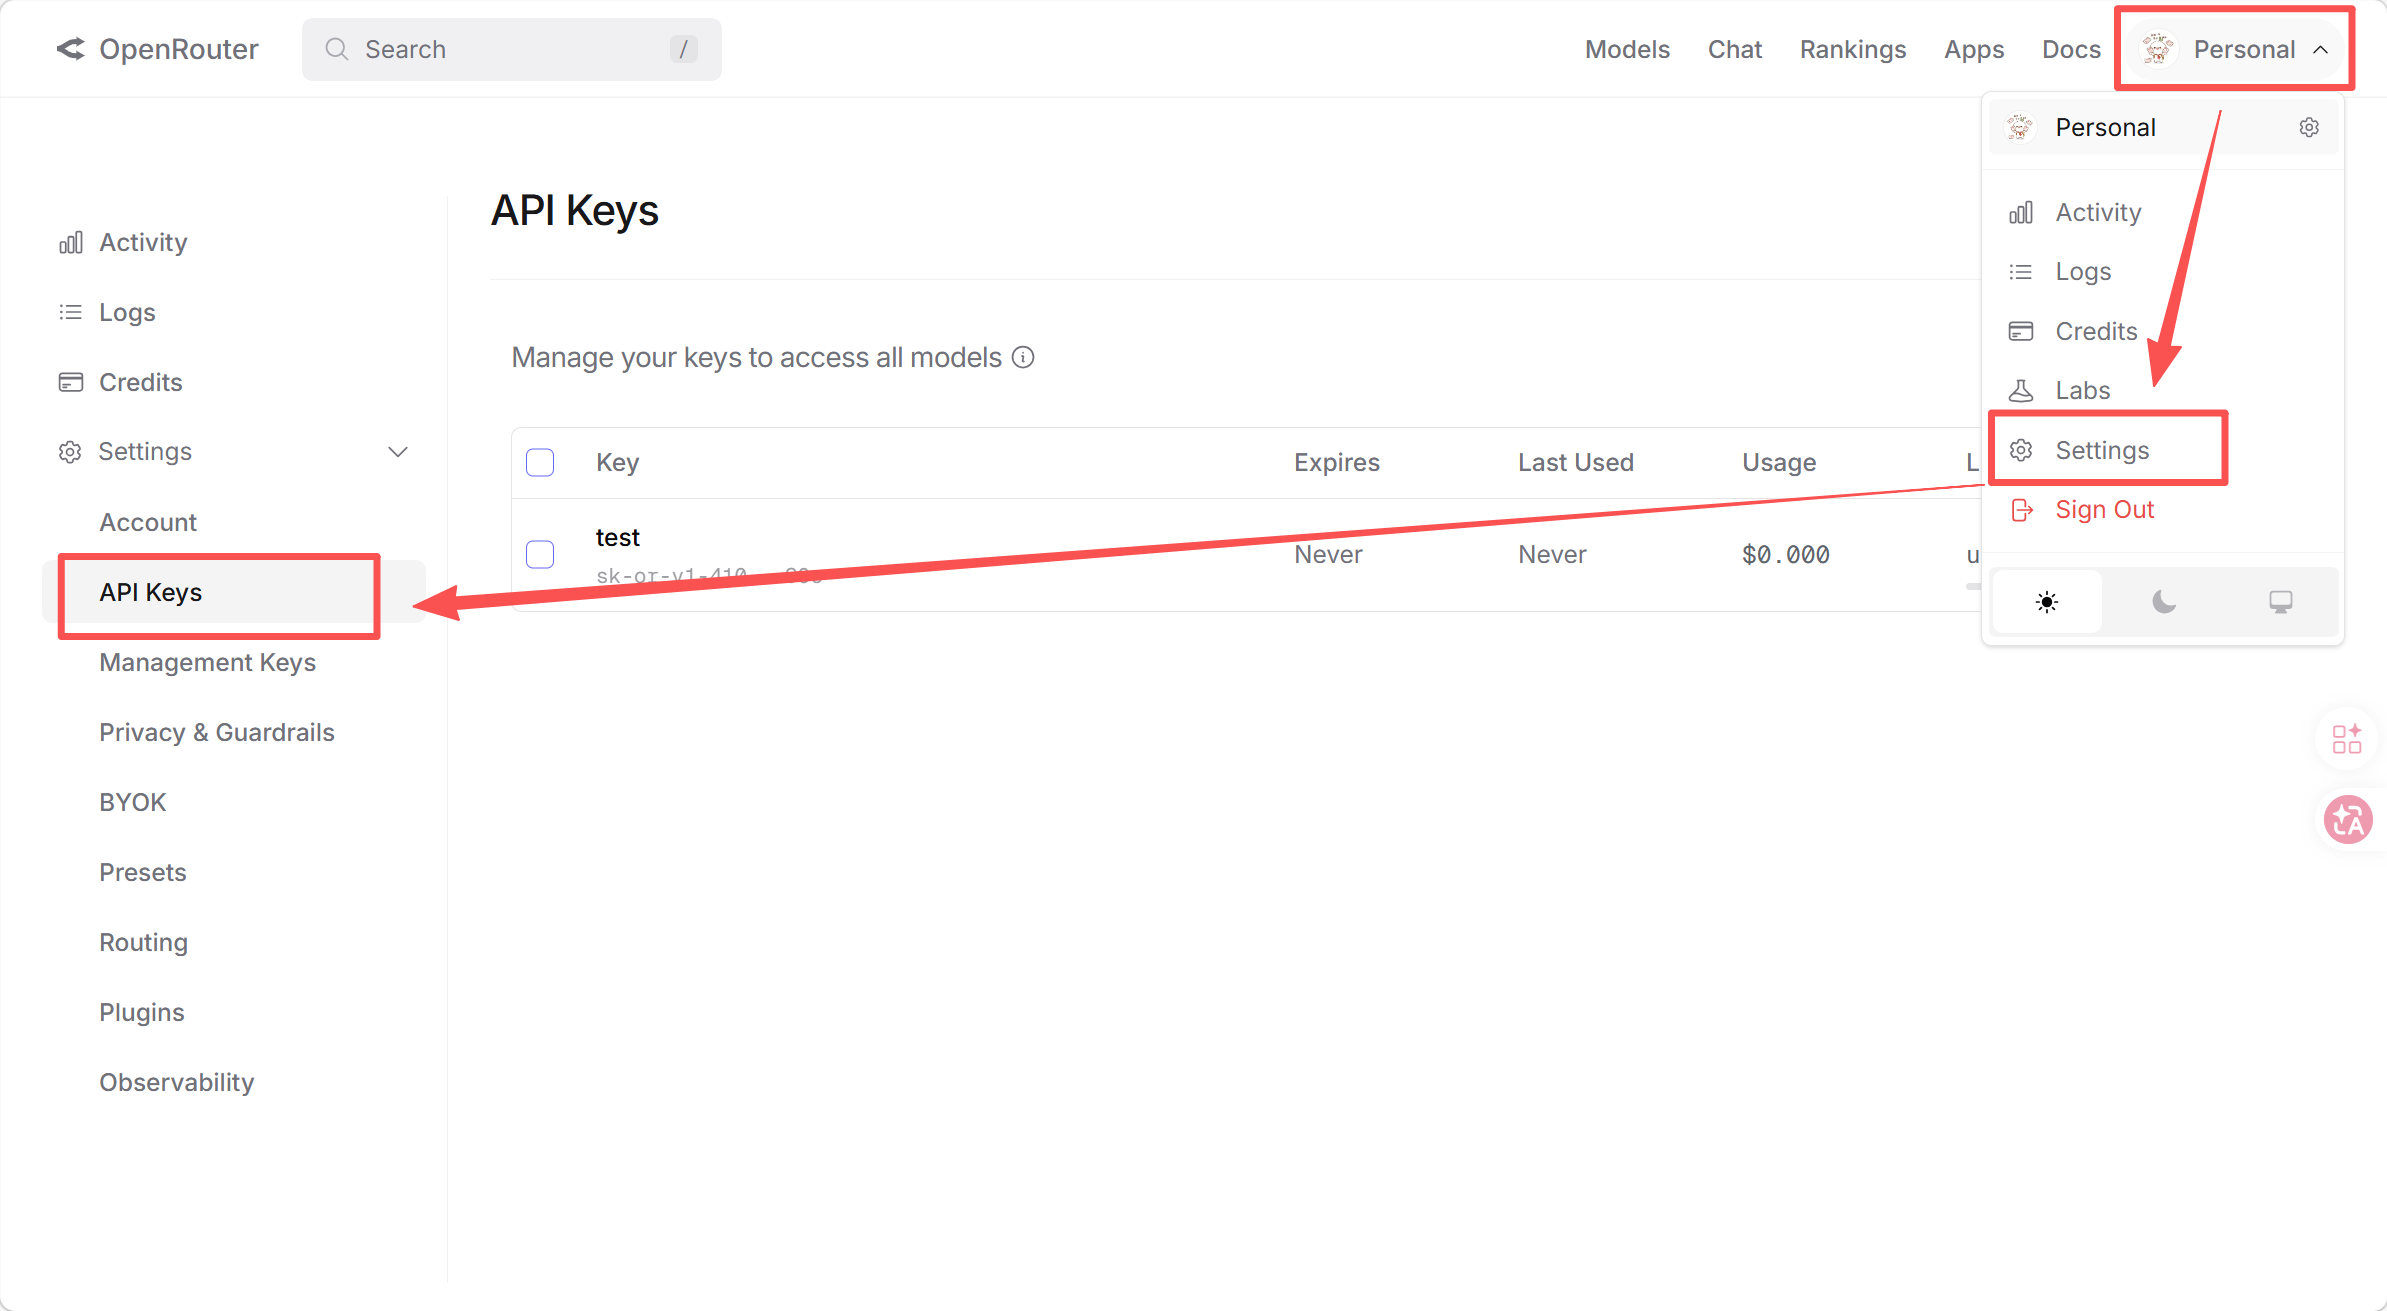Click the $0.000 usage value
Screen dimensions: 2387x1311
pos(1786,554)
